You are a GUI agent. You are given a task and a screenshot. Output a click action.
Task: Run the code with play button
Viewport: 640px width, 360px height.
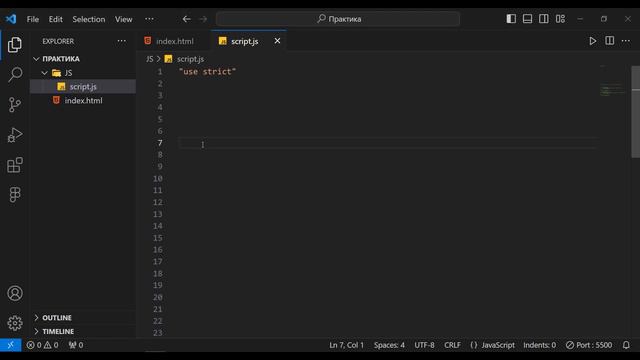coord(593,41)
